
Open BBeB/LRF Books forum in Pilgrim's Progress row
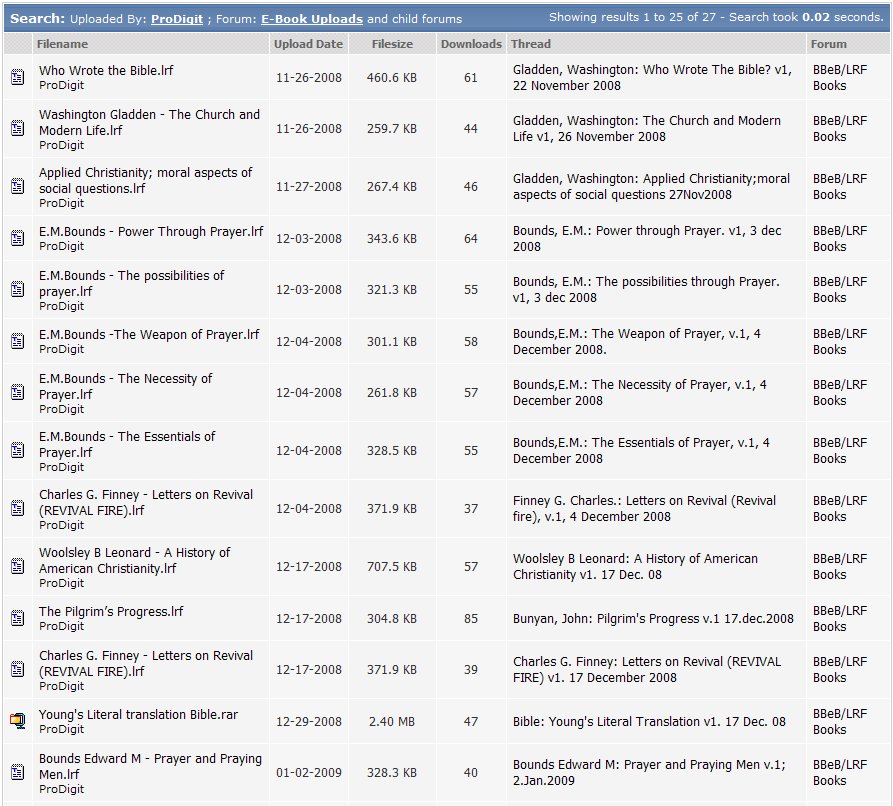[840, 619]
